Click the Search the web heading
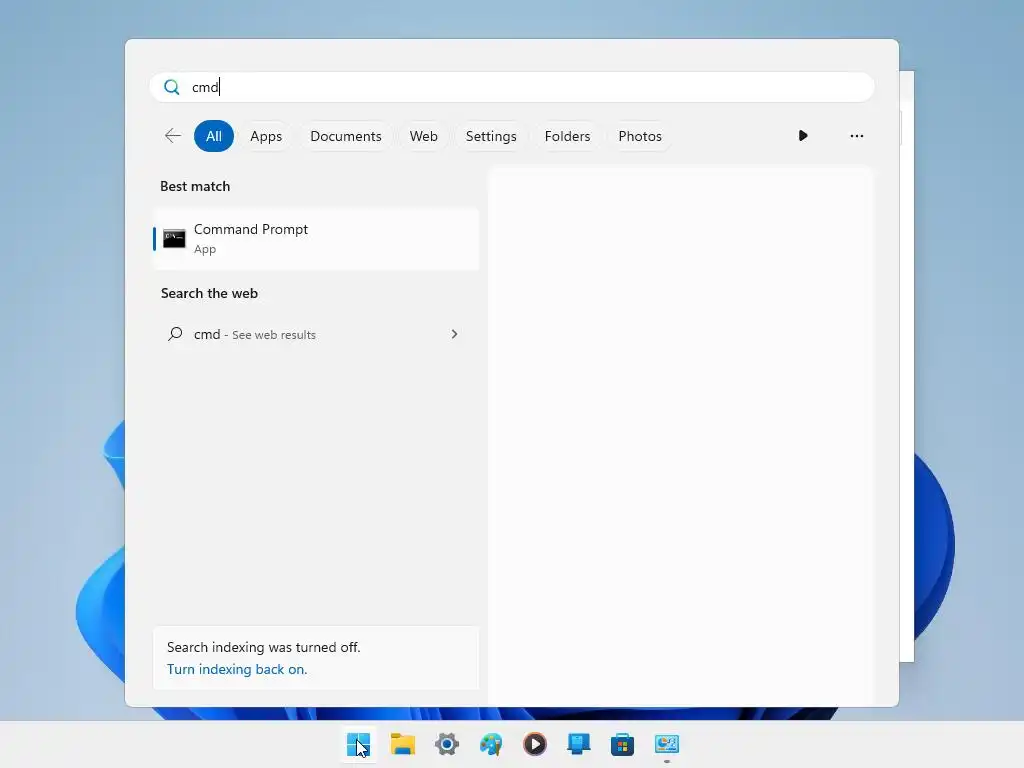This screenshot has height=768, width=1024. (209, 293)
